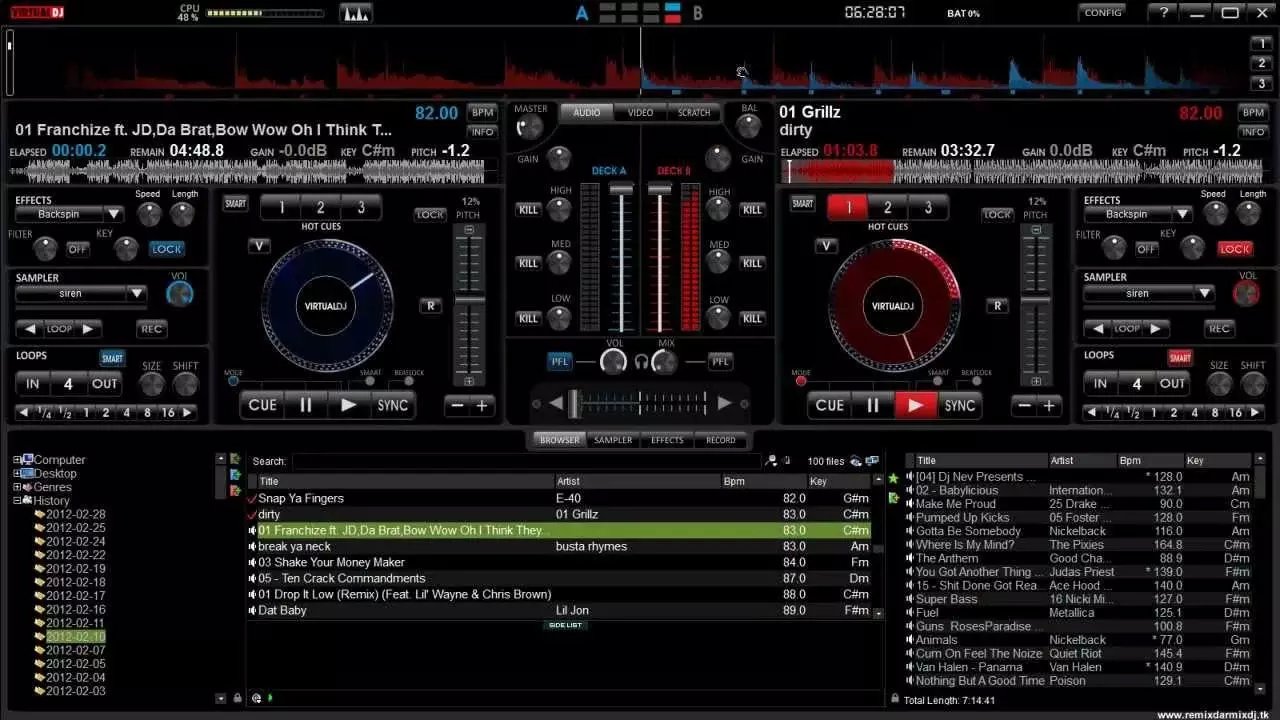Image resolution: width=1280 pixels, height=720 pixels.
Task: Toggle the red key LOCK on deck B
Action: [x=1235, y=249]
